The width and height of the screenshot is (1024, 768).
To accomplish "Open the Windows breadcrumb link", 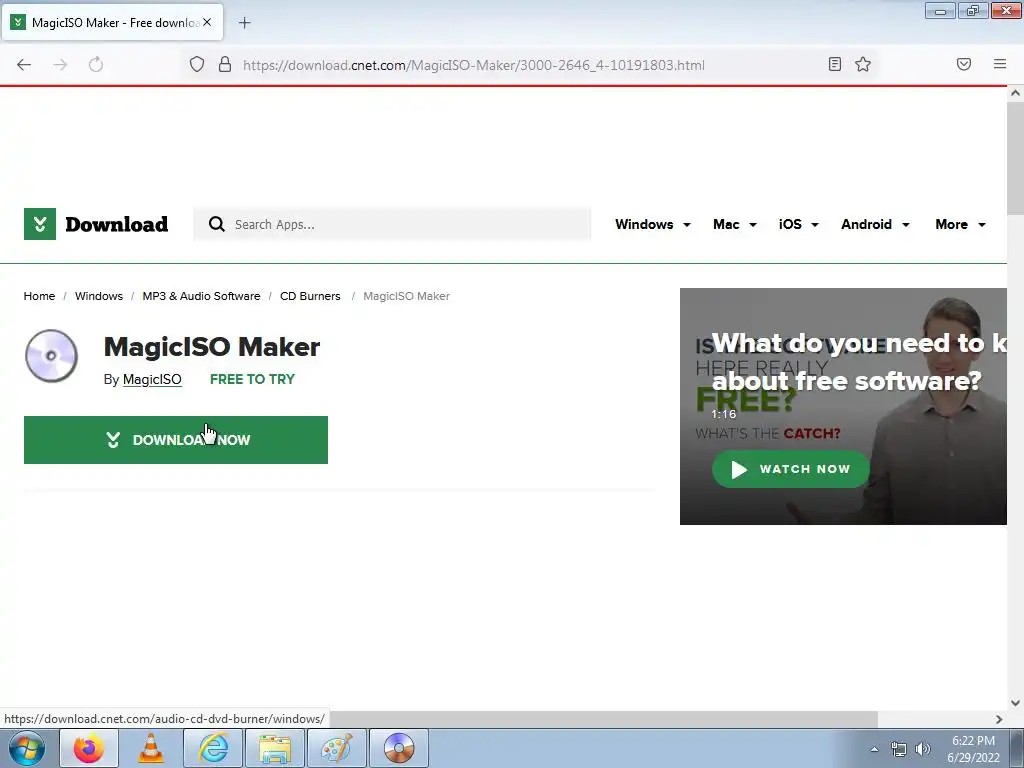I will coord(99,296).
